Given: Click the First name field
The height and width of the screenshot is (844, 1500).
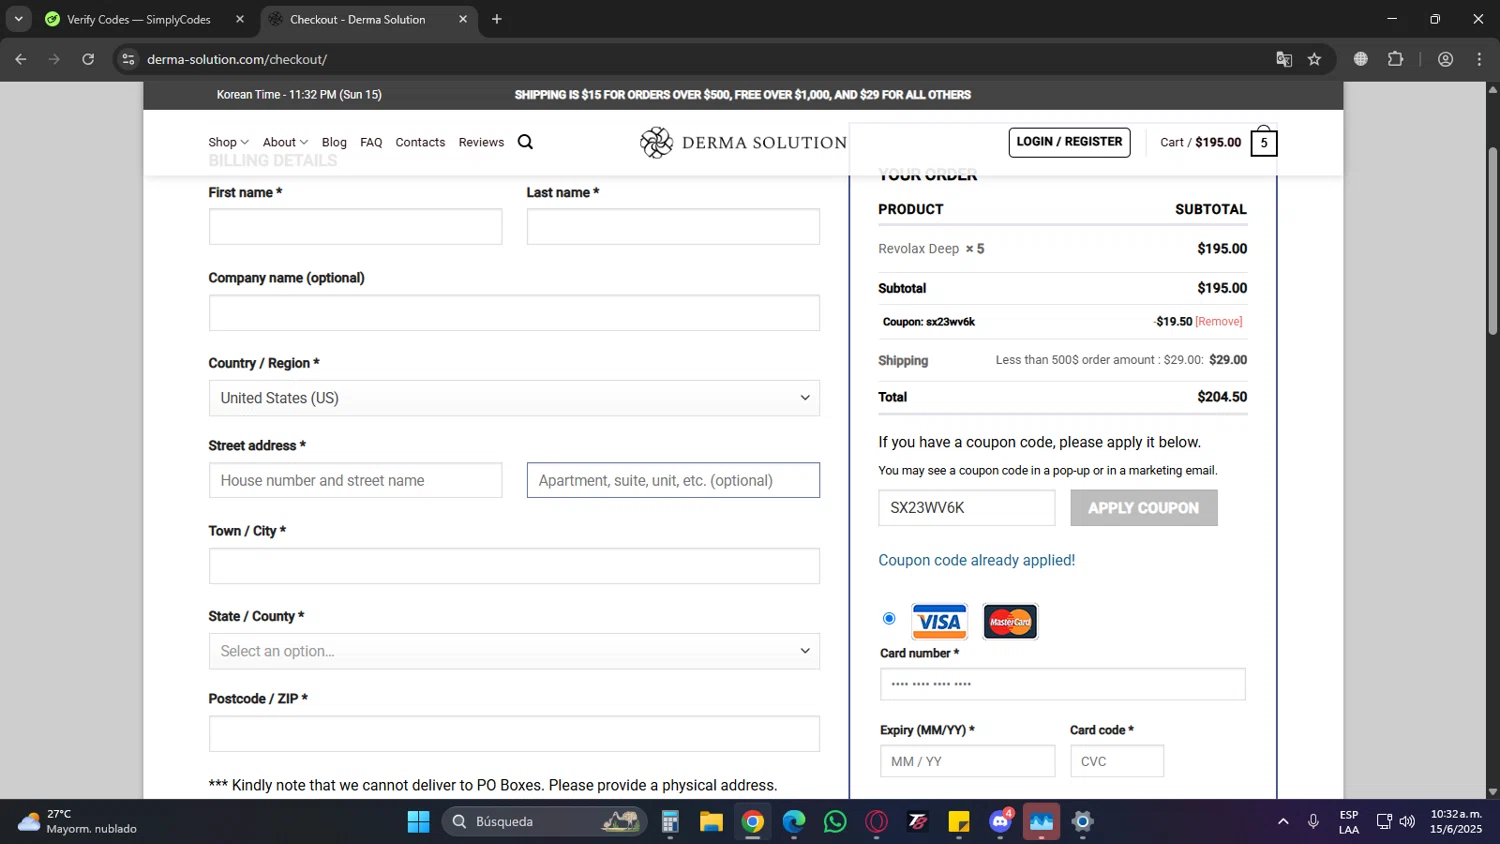Looking at the screenshot, I should (355, 227).
